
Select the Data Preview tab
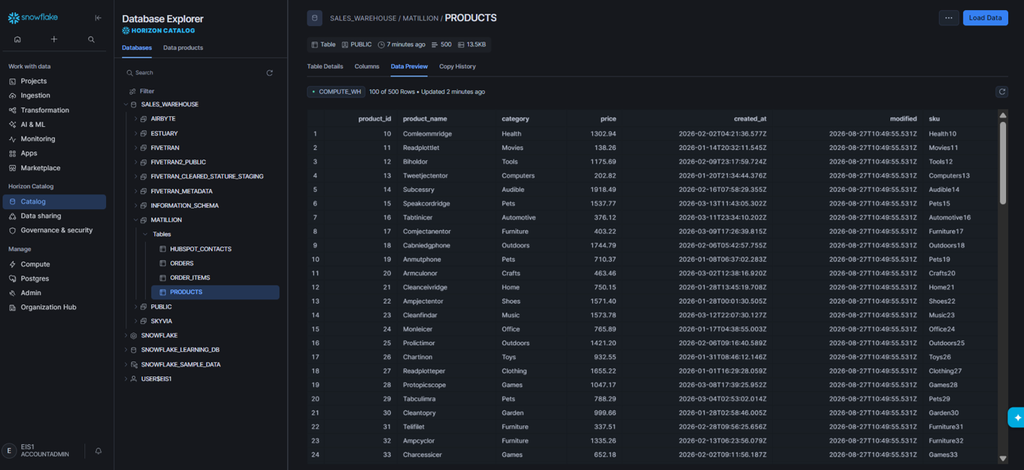point(409,67)
